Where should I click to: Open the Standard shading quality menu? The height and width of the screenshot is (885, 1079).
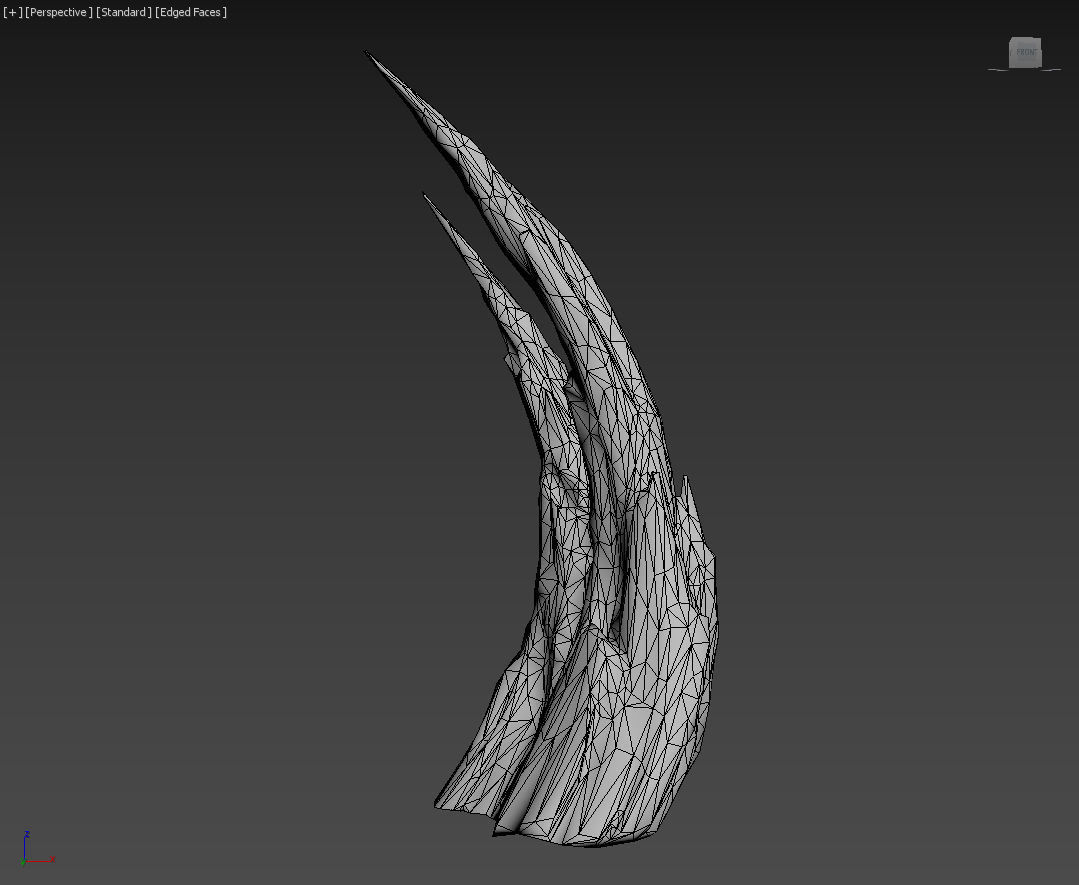124,12
